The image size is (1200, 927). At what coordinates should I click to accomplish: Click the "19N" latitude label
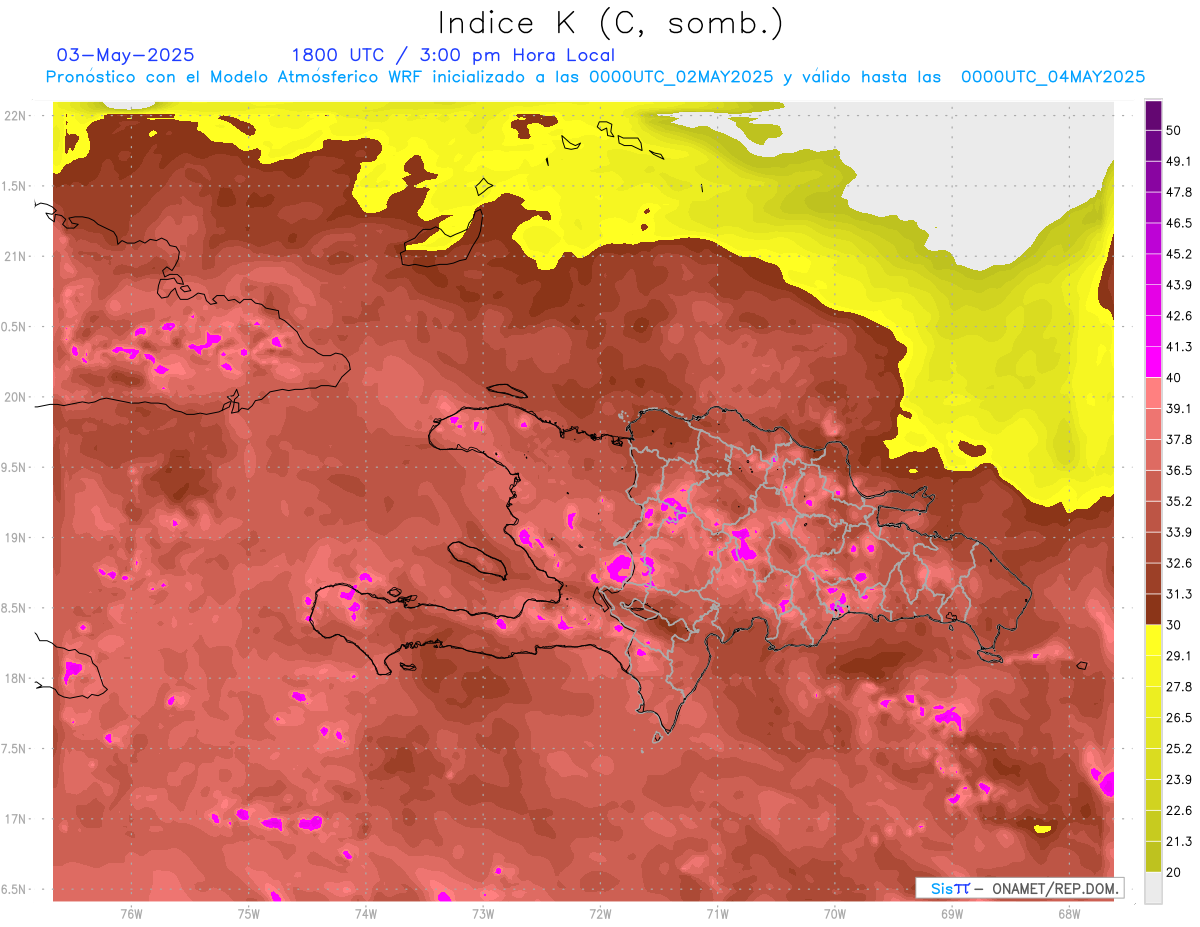click(x=17, y=537)
